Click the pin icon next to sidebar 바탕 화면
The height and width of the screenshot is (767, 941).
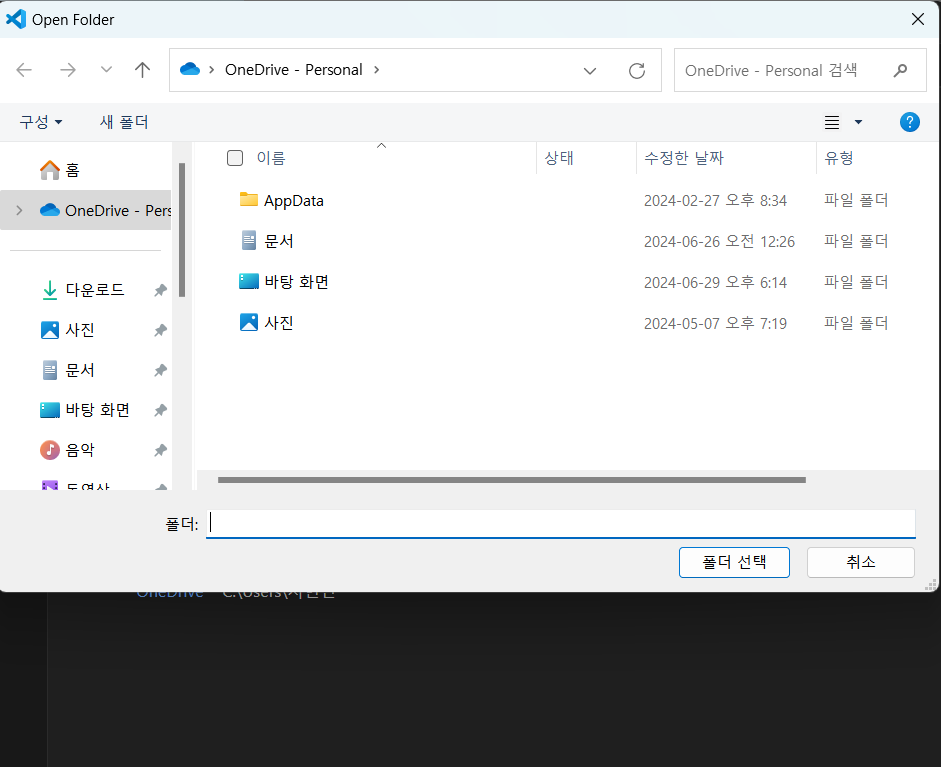(x=160, y=411)
